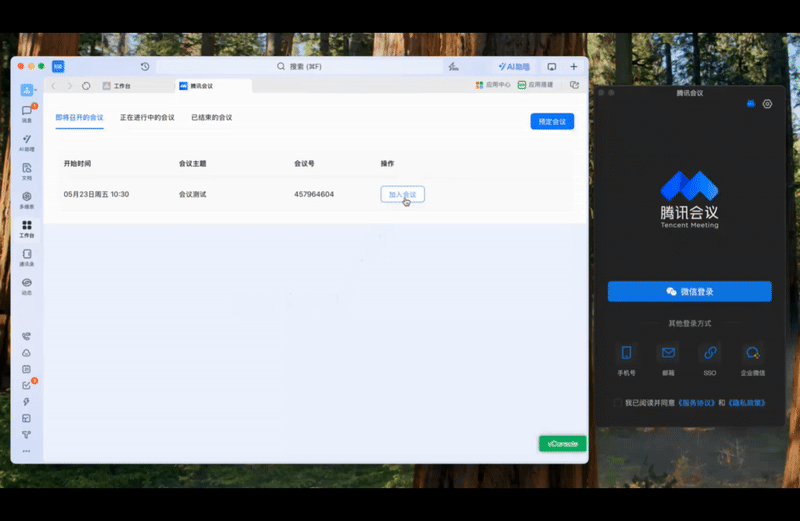Click 加入会议 for meeting 会议测试
This screenshot has width=800, height=521.
pos(403,194)
